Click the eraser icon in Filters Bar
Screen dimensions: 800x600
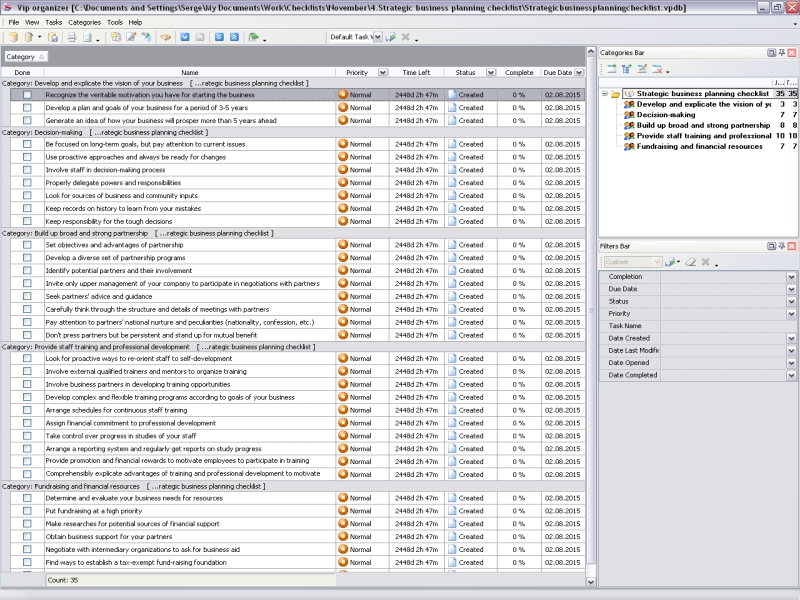691,262
